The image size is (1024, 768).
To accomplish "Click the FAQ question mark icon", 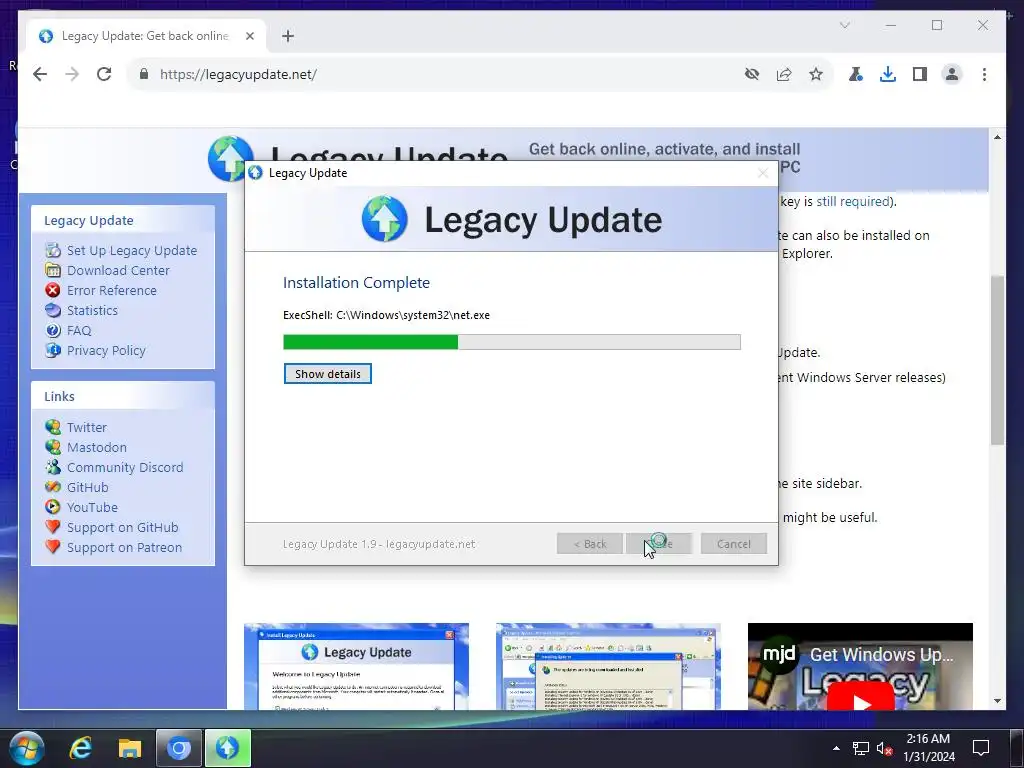I will tap(53, 330).
